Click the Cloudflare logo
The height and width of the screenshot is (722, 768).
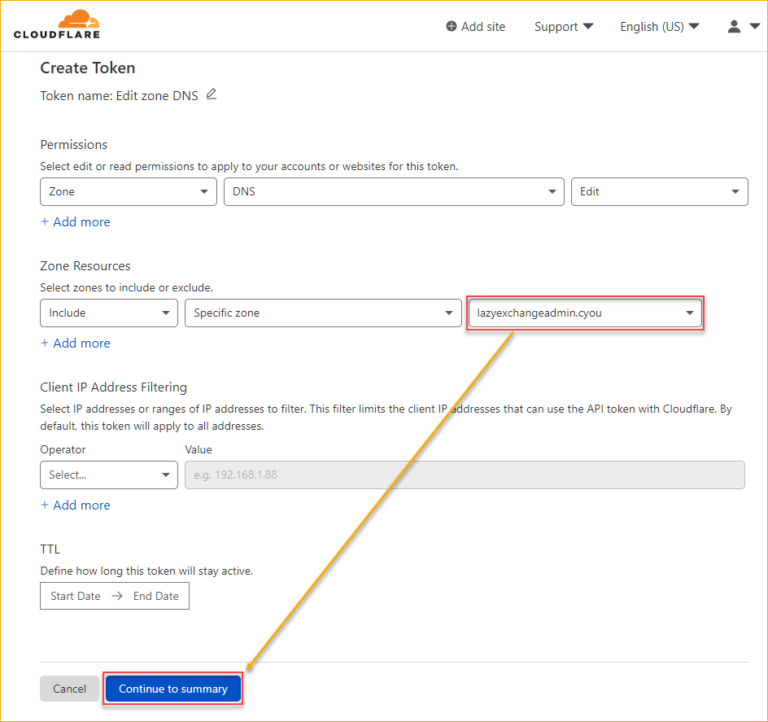pos(56,24)
